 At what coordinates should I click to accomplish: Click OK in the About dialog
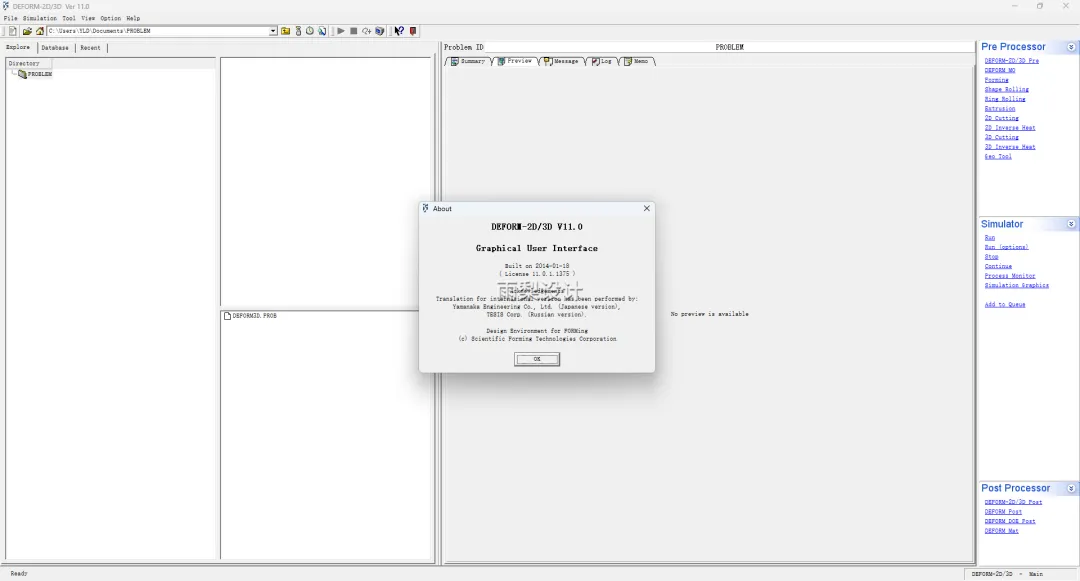[x=537, y=359]
